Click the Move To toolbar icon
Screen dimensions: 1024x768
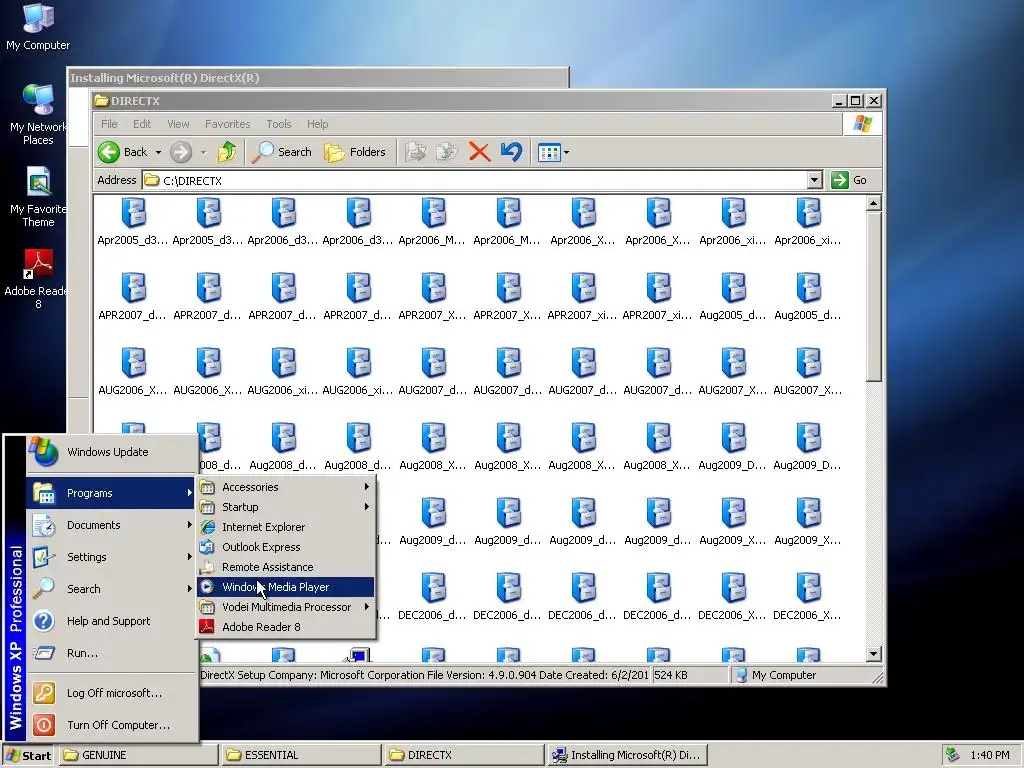[415, 152]
